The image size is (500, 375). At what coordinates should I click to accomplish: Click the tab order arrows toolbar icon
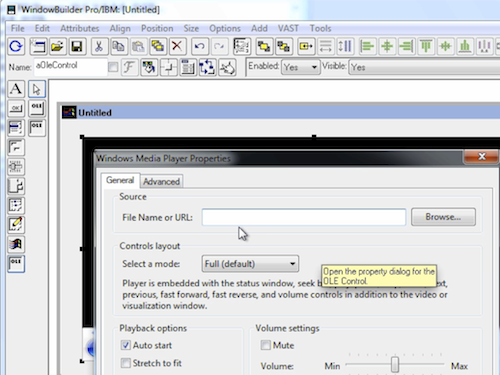pyautogui.click(x=207, y=67)
